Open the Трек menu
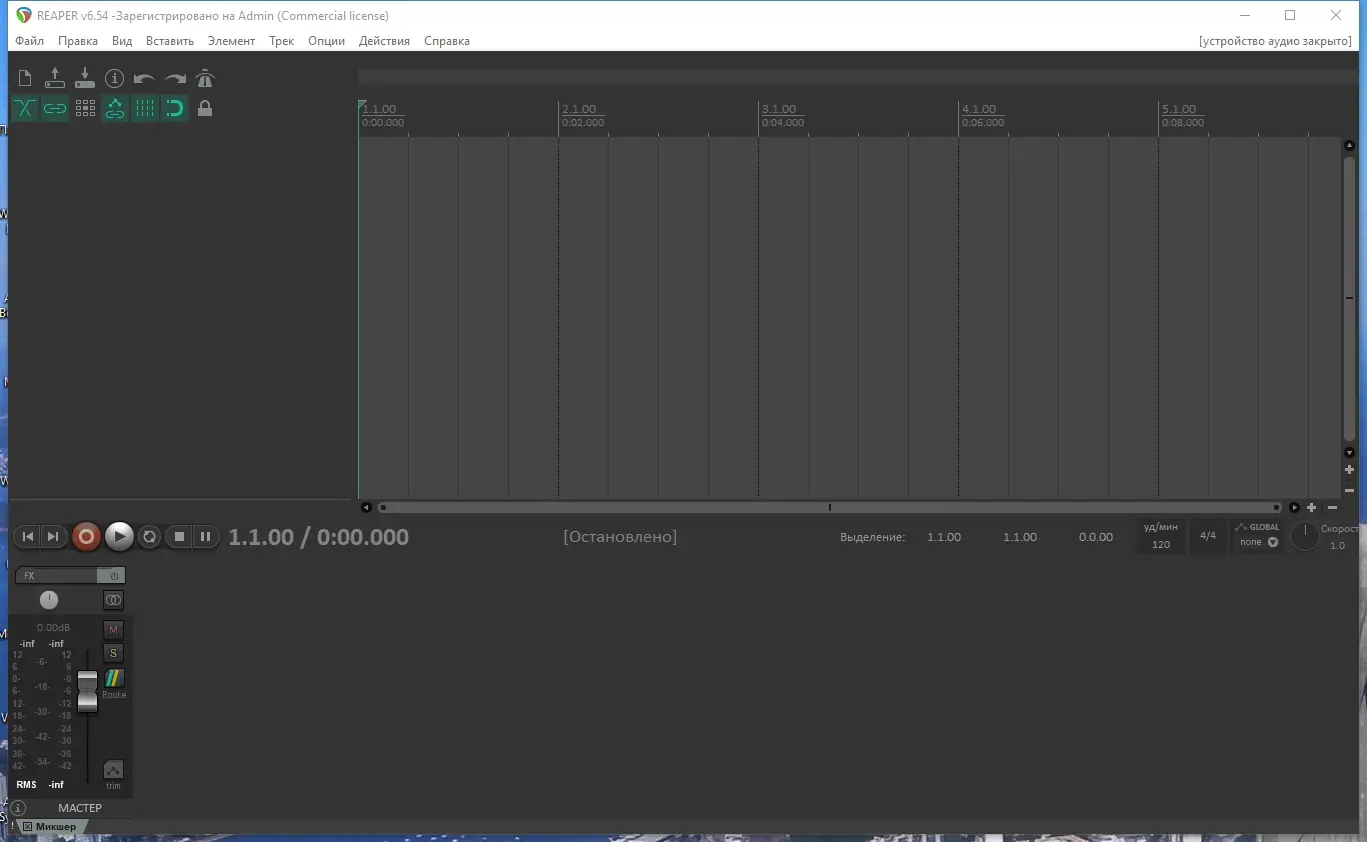The image size is (1367, 842). [282, 41]
